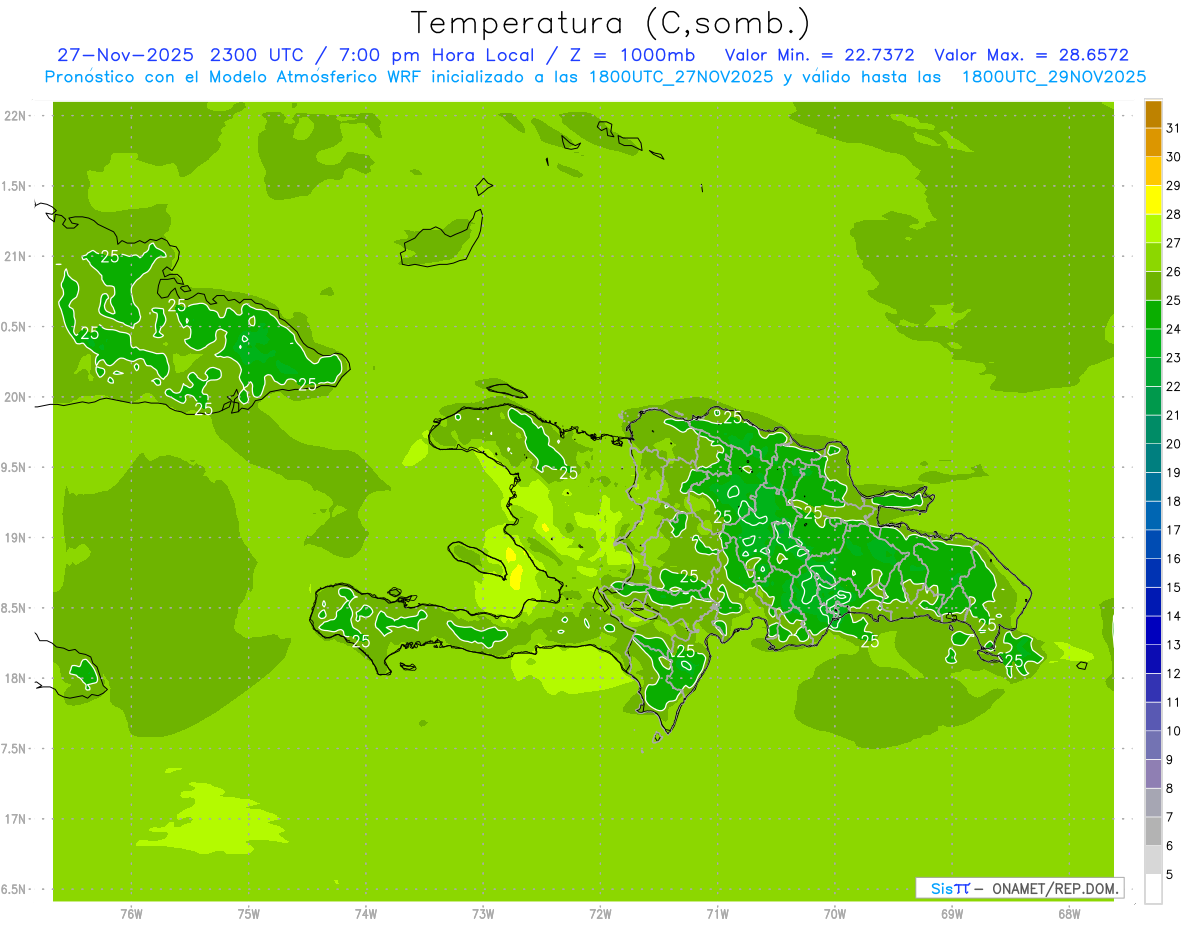Click the legend value '28'

click(1174, 214)
